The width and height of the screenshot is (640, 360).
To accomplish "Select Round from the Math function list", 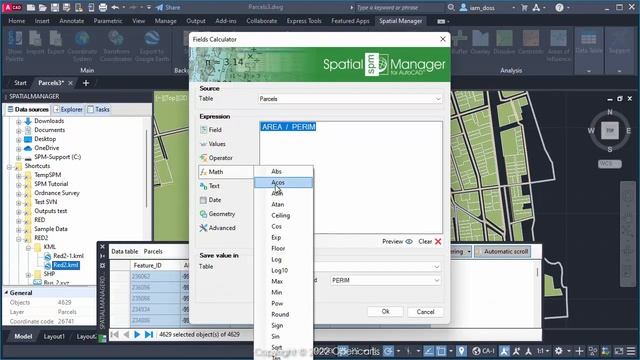I will pos(283,315).
